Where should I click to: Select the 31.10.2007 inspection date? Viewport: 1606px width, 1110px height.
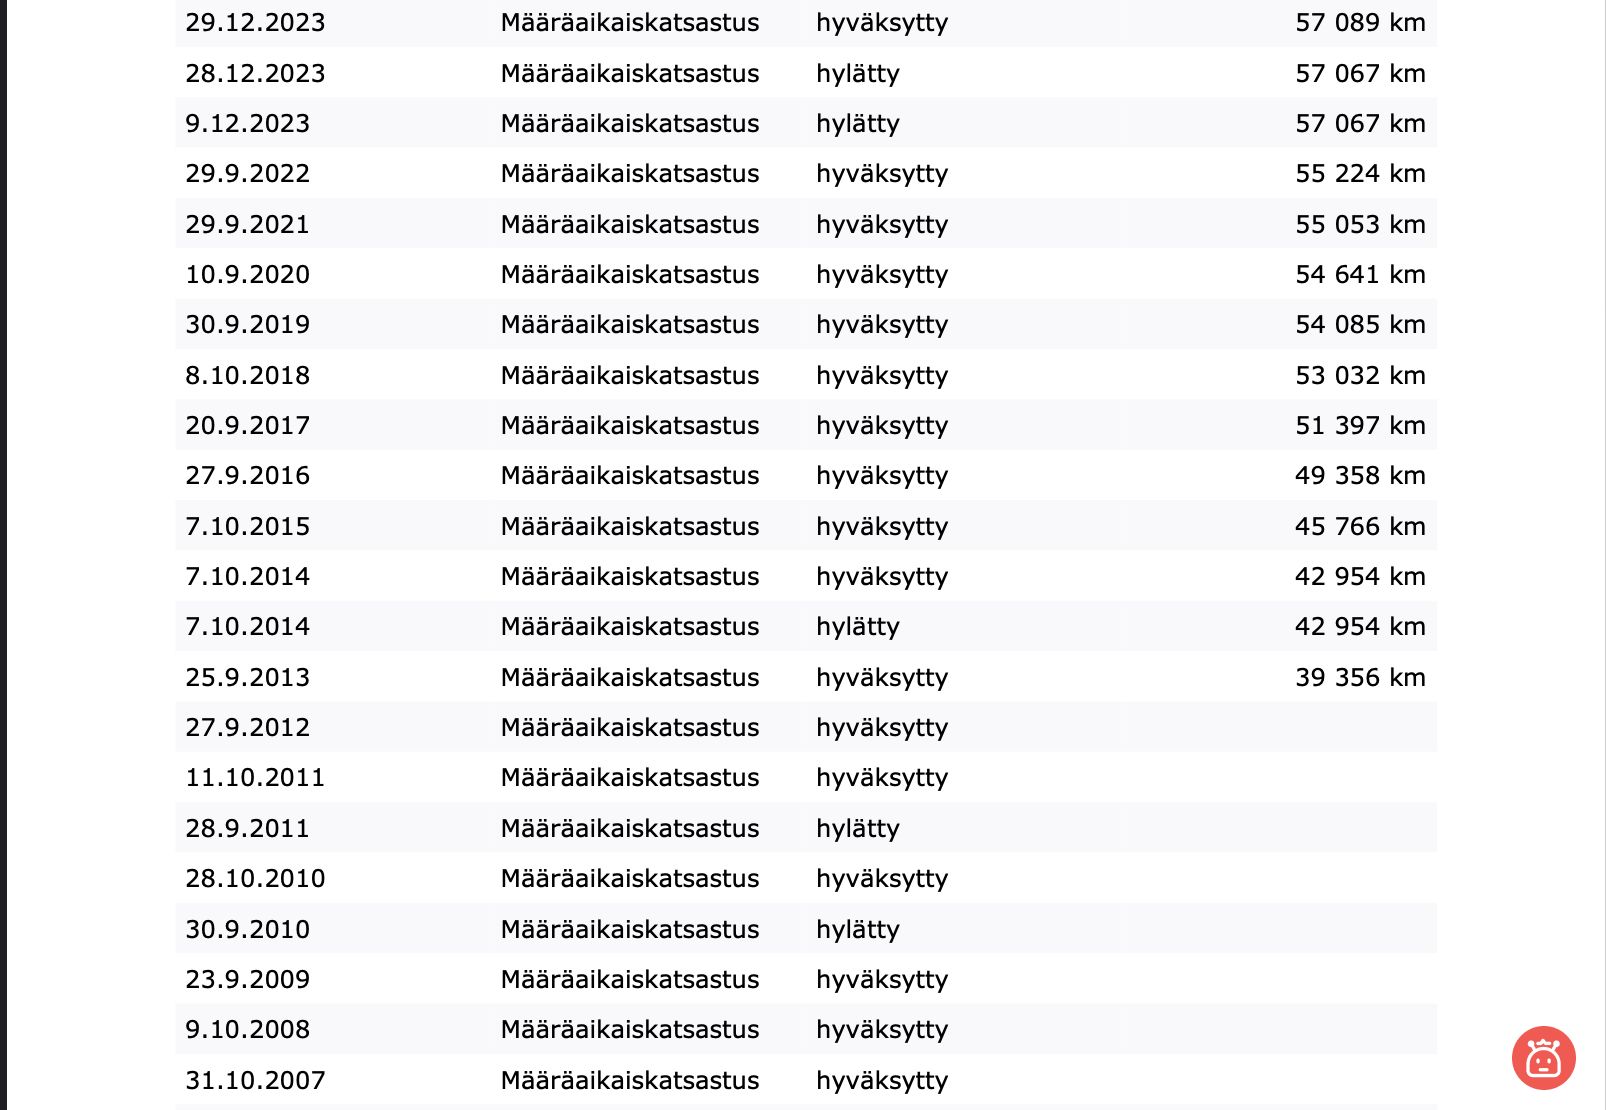pos(255,1080)
